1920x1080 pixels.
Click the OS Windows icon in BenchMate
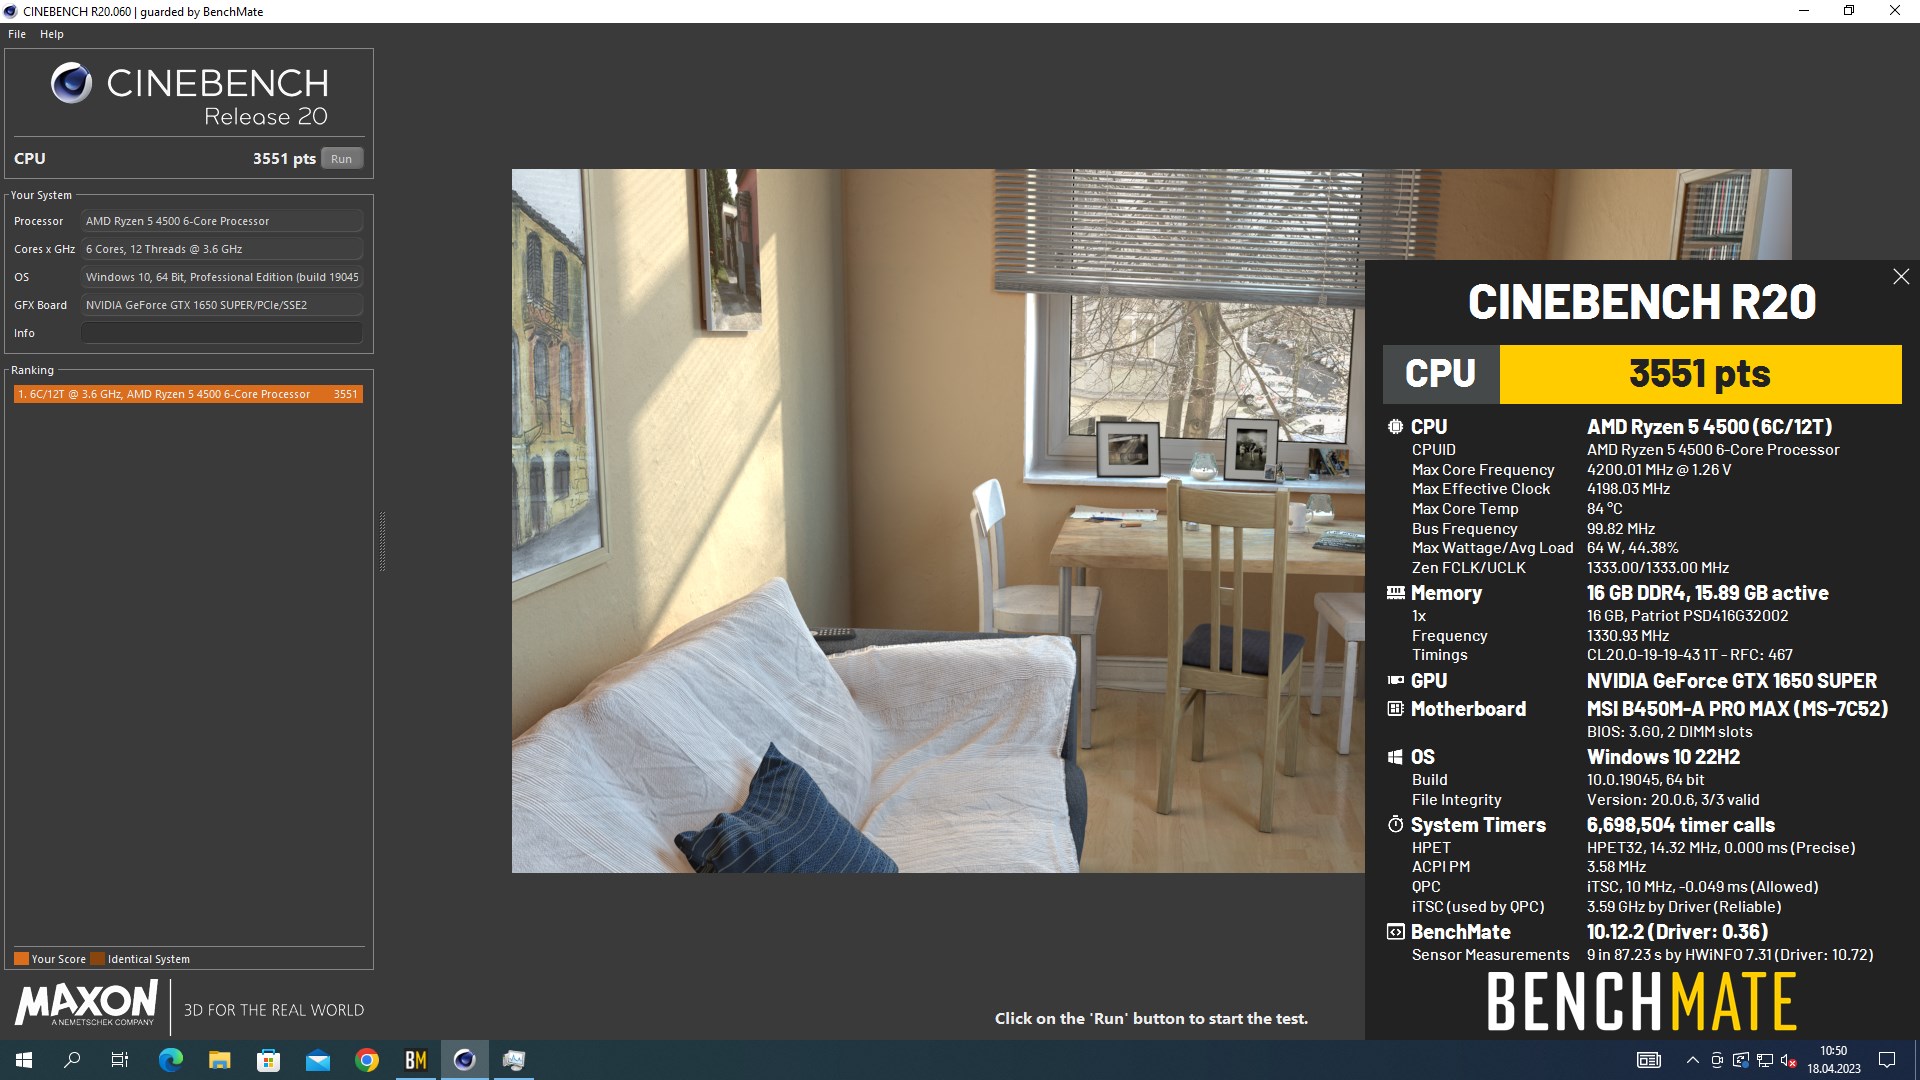[1395, 757]
